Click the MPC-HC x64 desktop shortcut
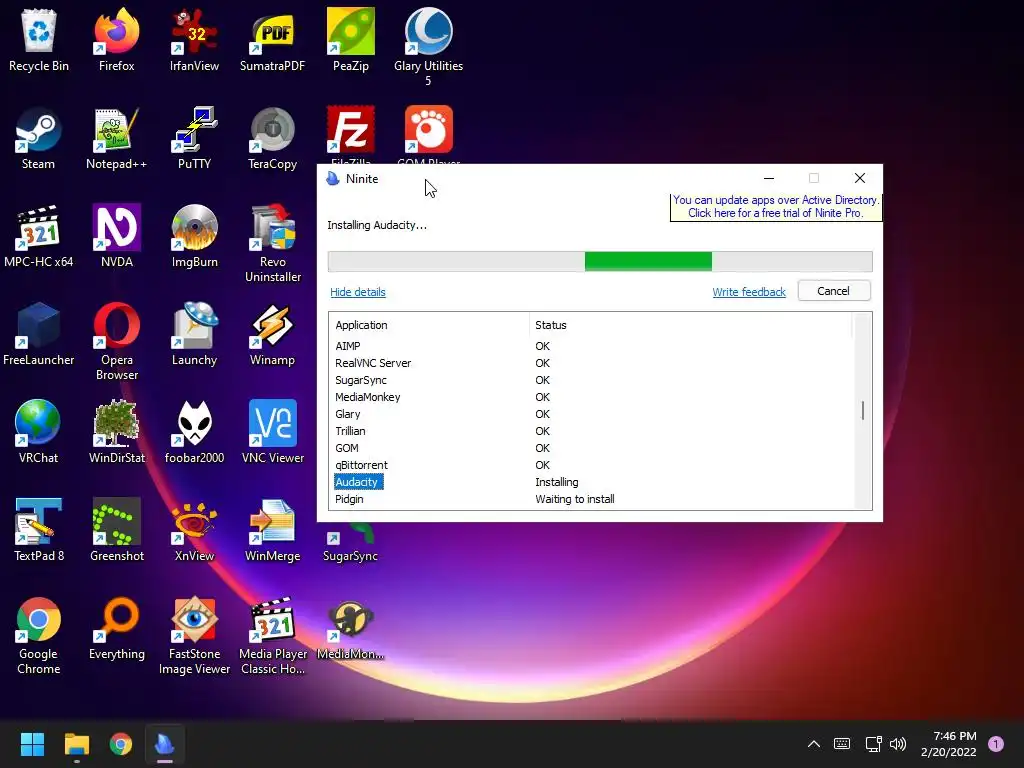This screenshot has height=768, width=1024. pyautogui.click(x=39, y=236)
